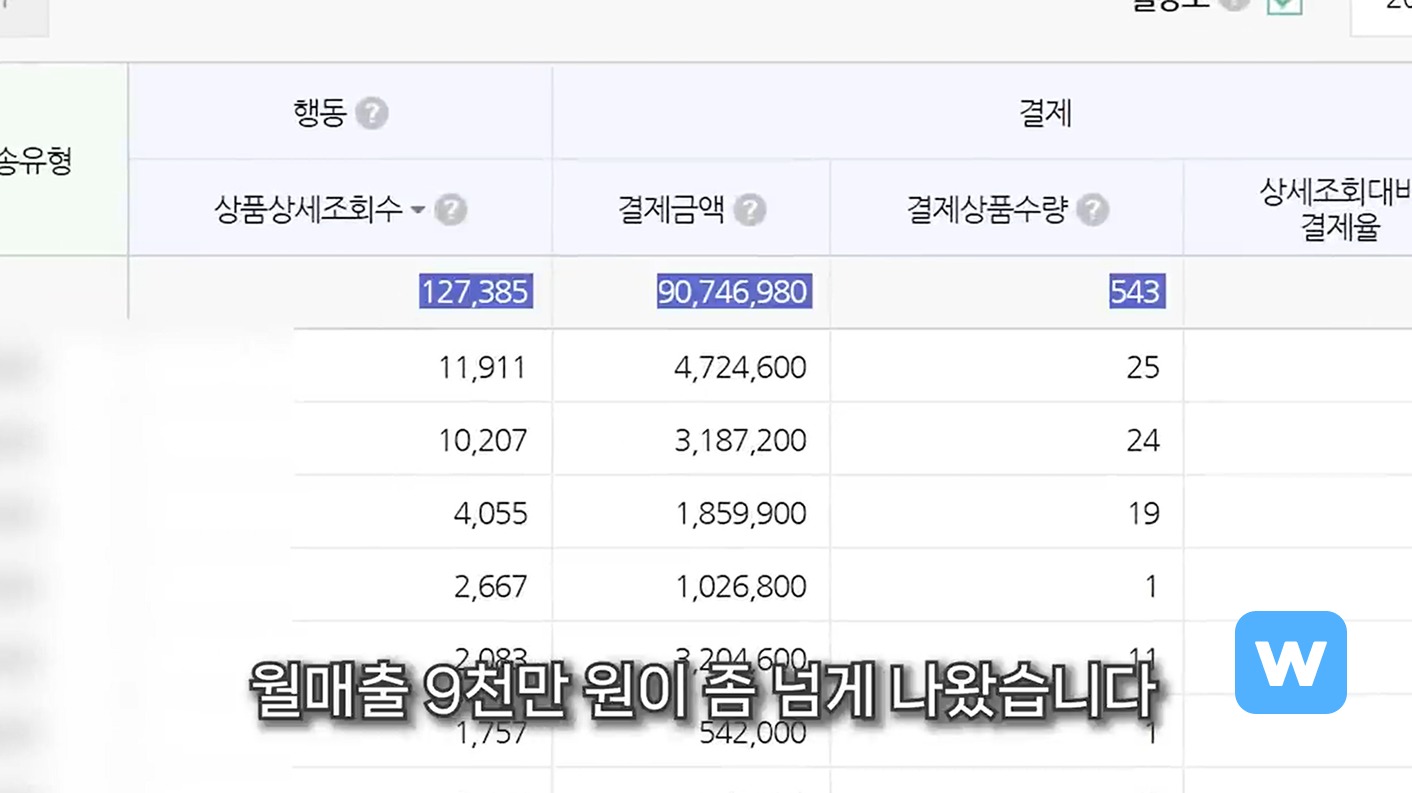Select total quantity value 543

(1136, 292)
